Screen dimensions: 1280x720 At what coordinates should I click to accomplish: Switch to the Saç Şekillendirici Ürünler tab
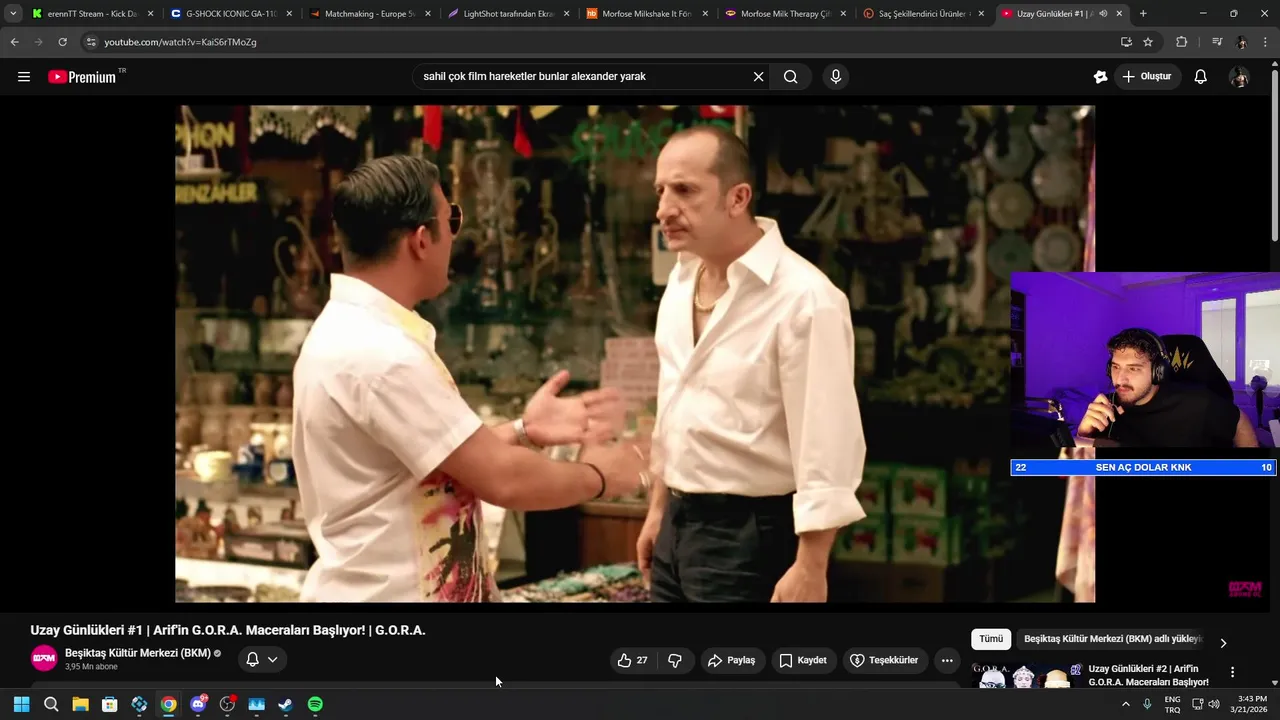[x=921, y=14]
